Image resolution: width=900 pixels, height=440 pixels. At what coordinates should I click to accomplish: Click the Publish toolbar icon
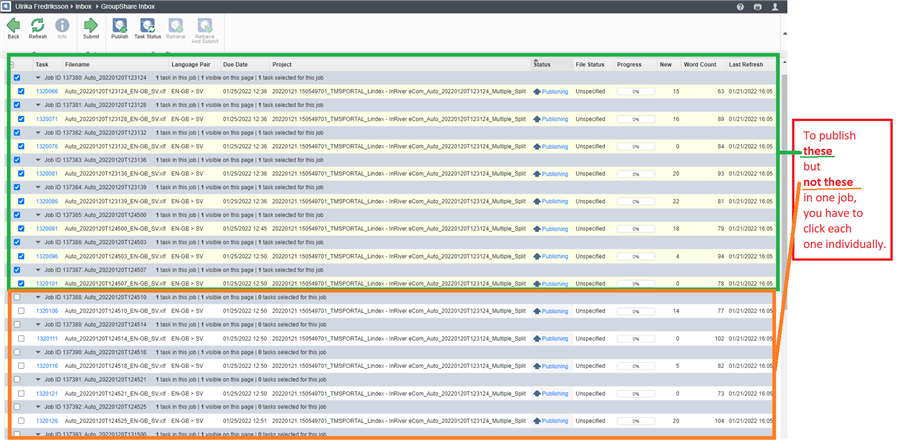point(119,25)
